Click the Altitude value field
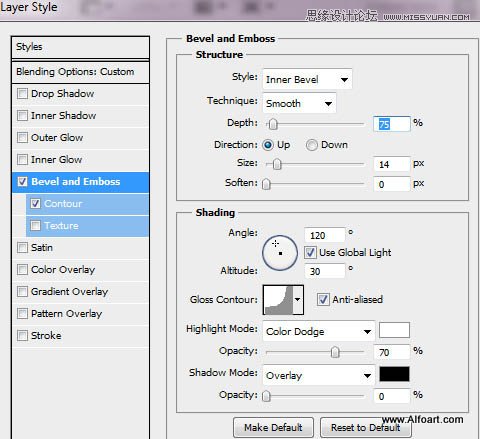Image resolution: width=480 pixels, height=439 pixels. 325,271
